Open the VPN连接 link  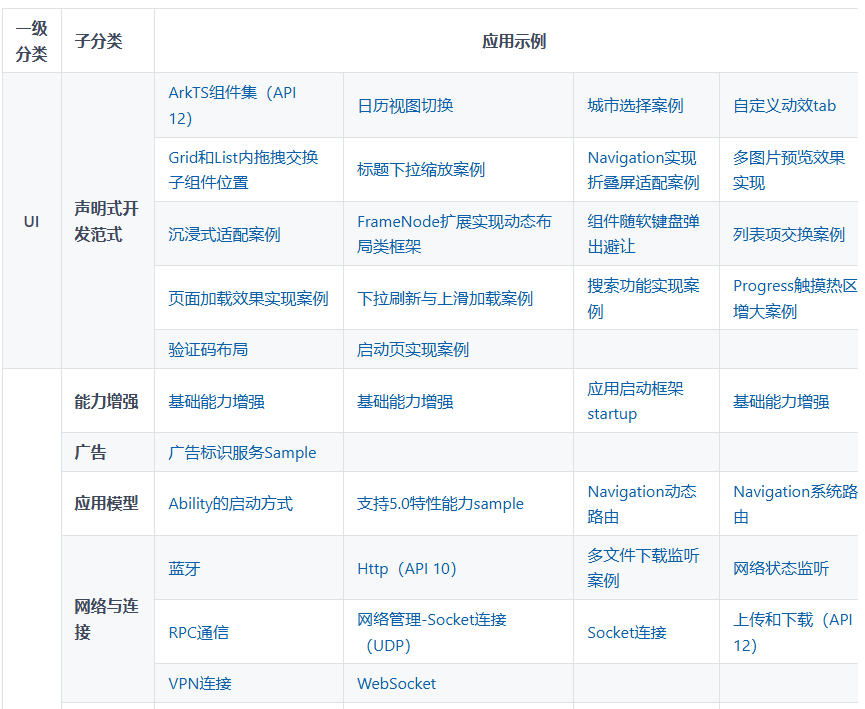[200, 684]
